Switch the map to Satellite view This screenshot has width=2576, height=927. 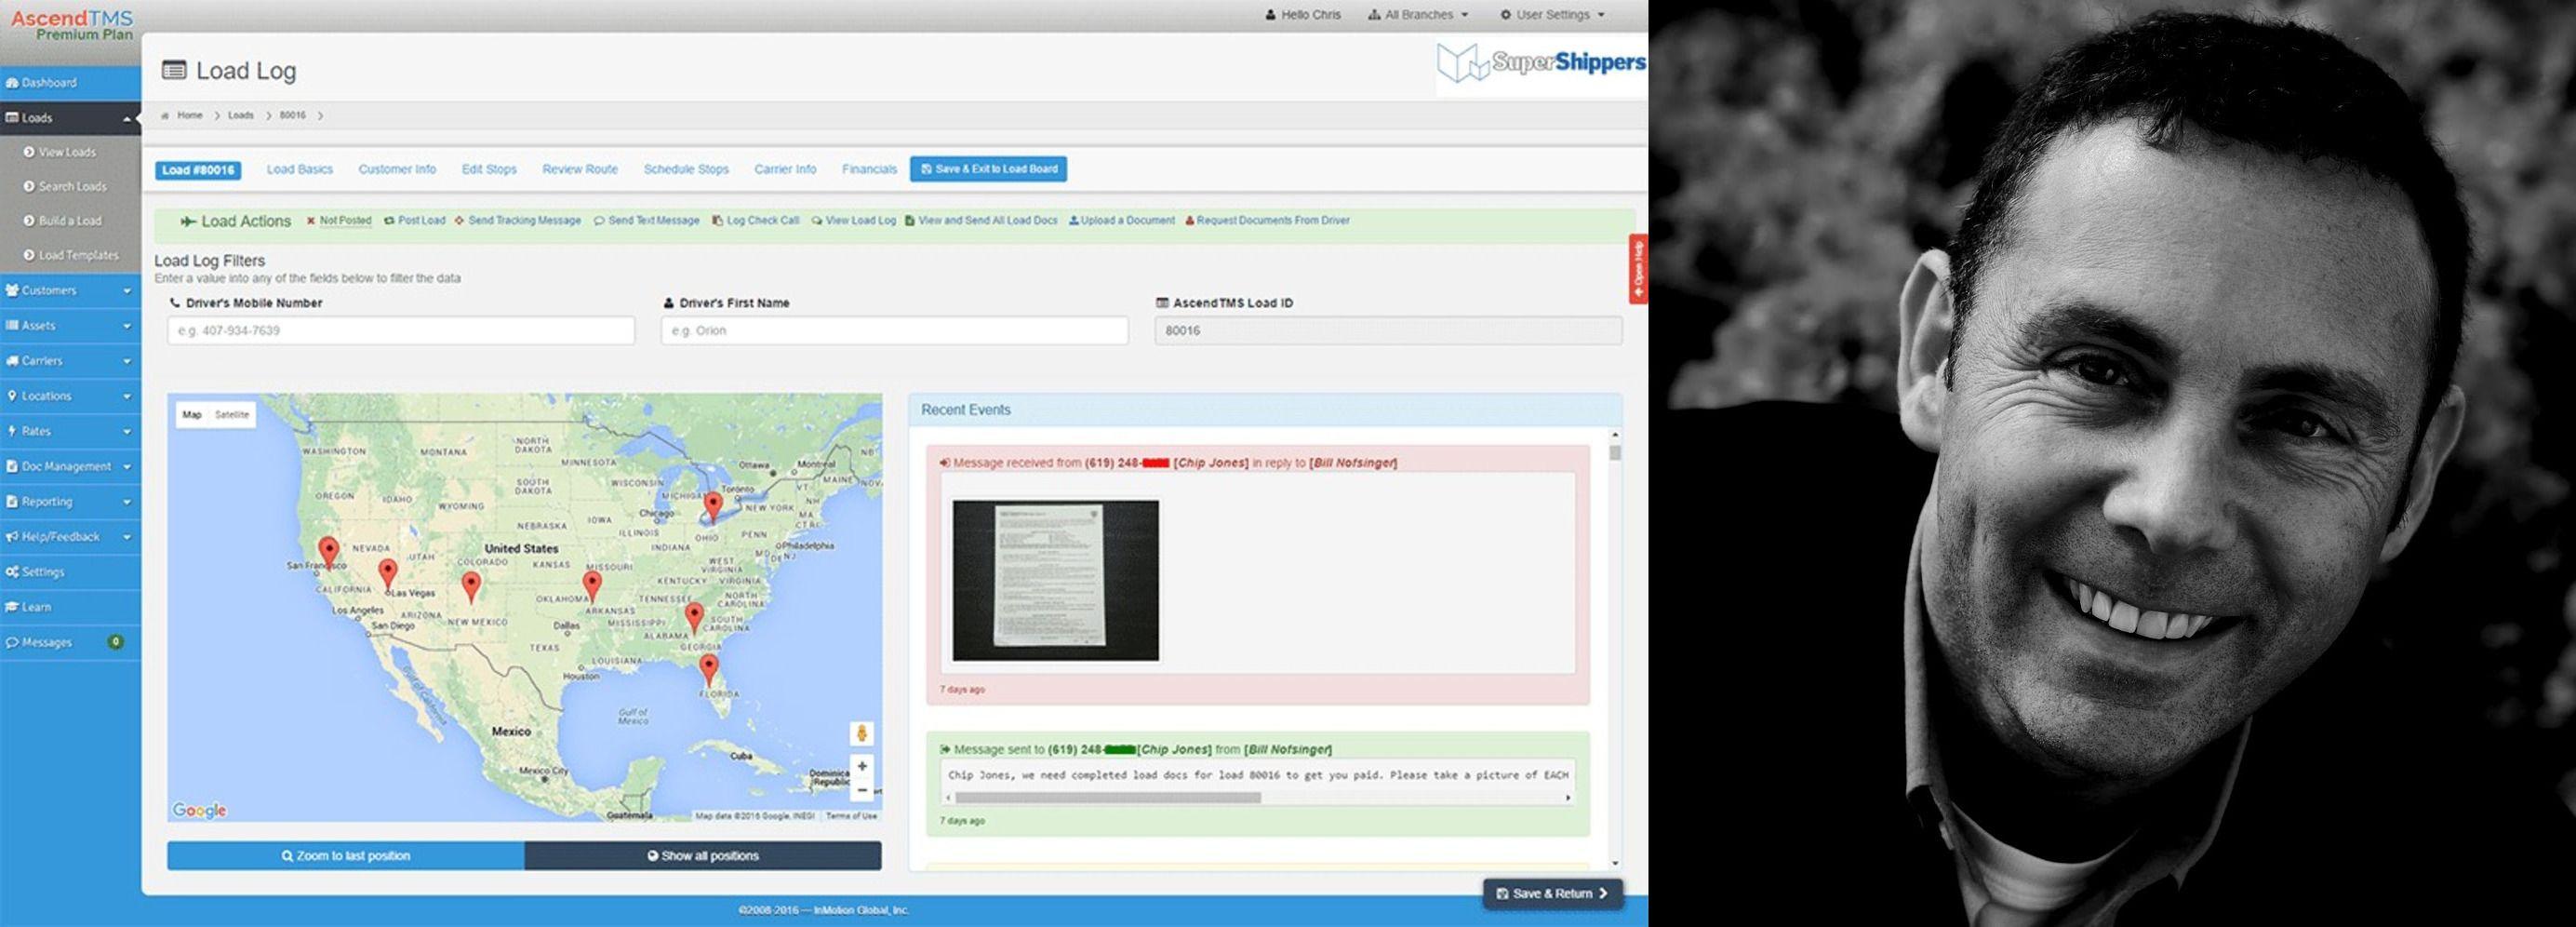click(x=232, y=414)
